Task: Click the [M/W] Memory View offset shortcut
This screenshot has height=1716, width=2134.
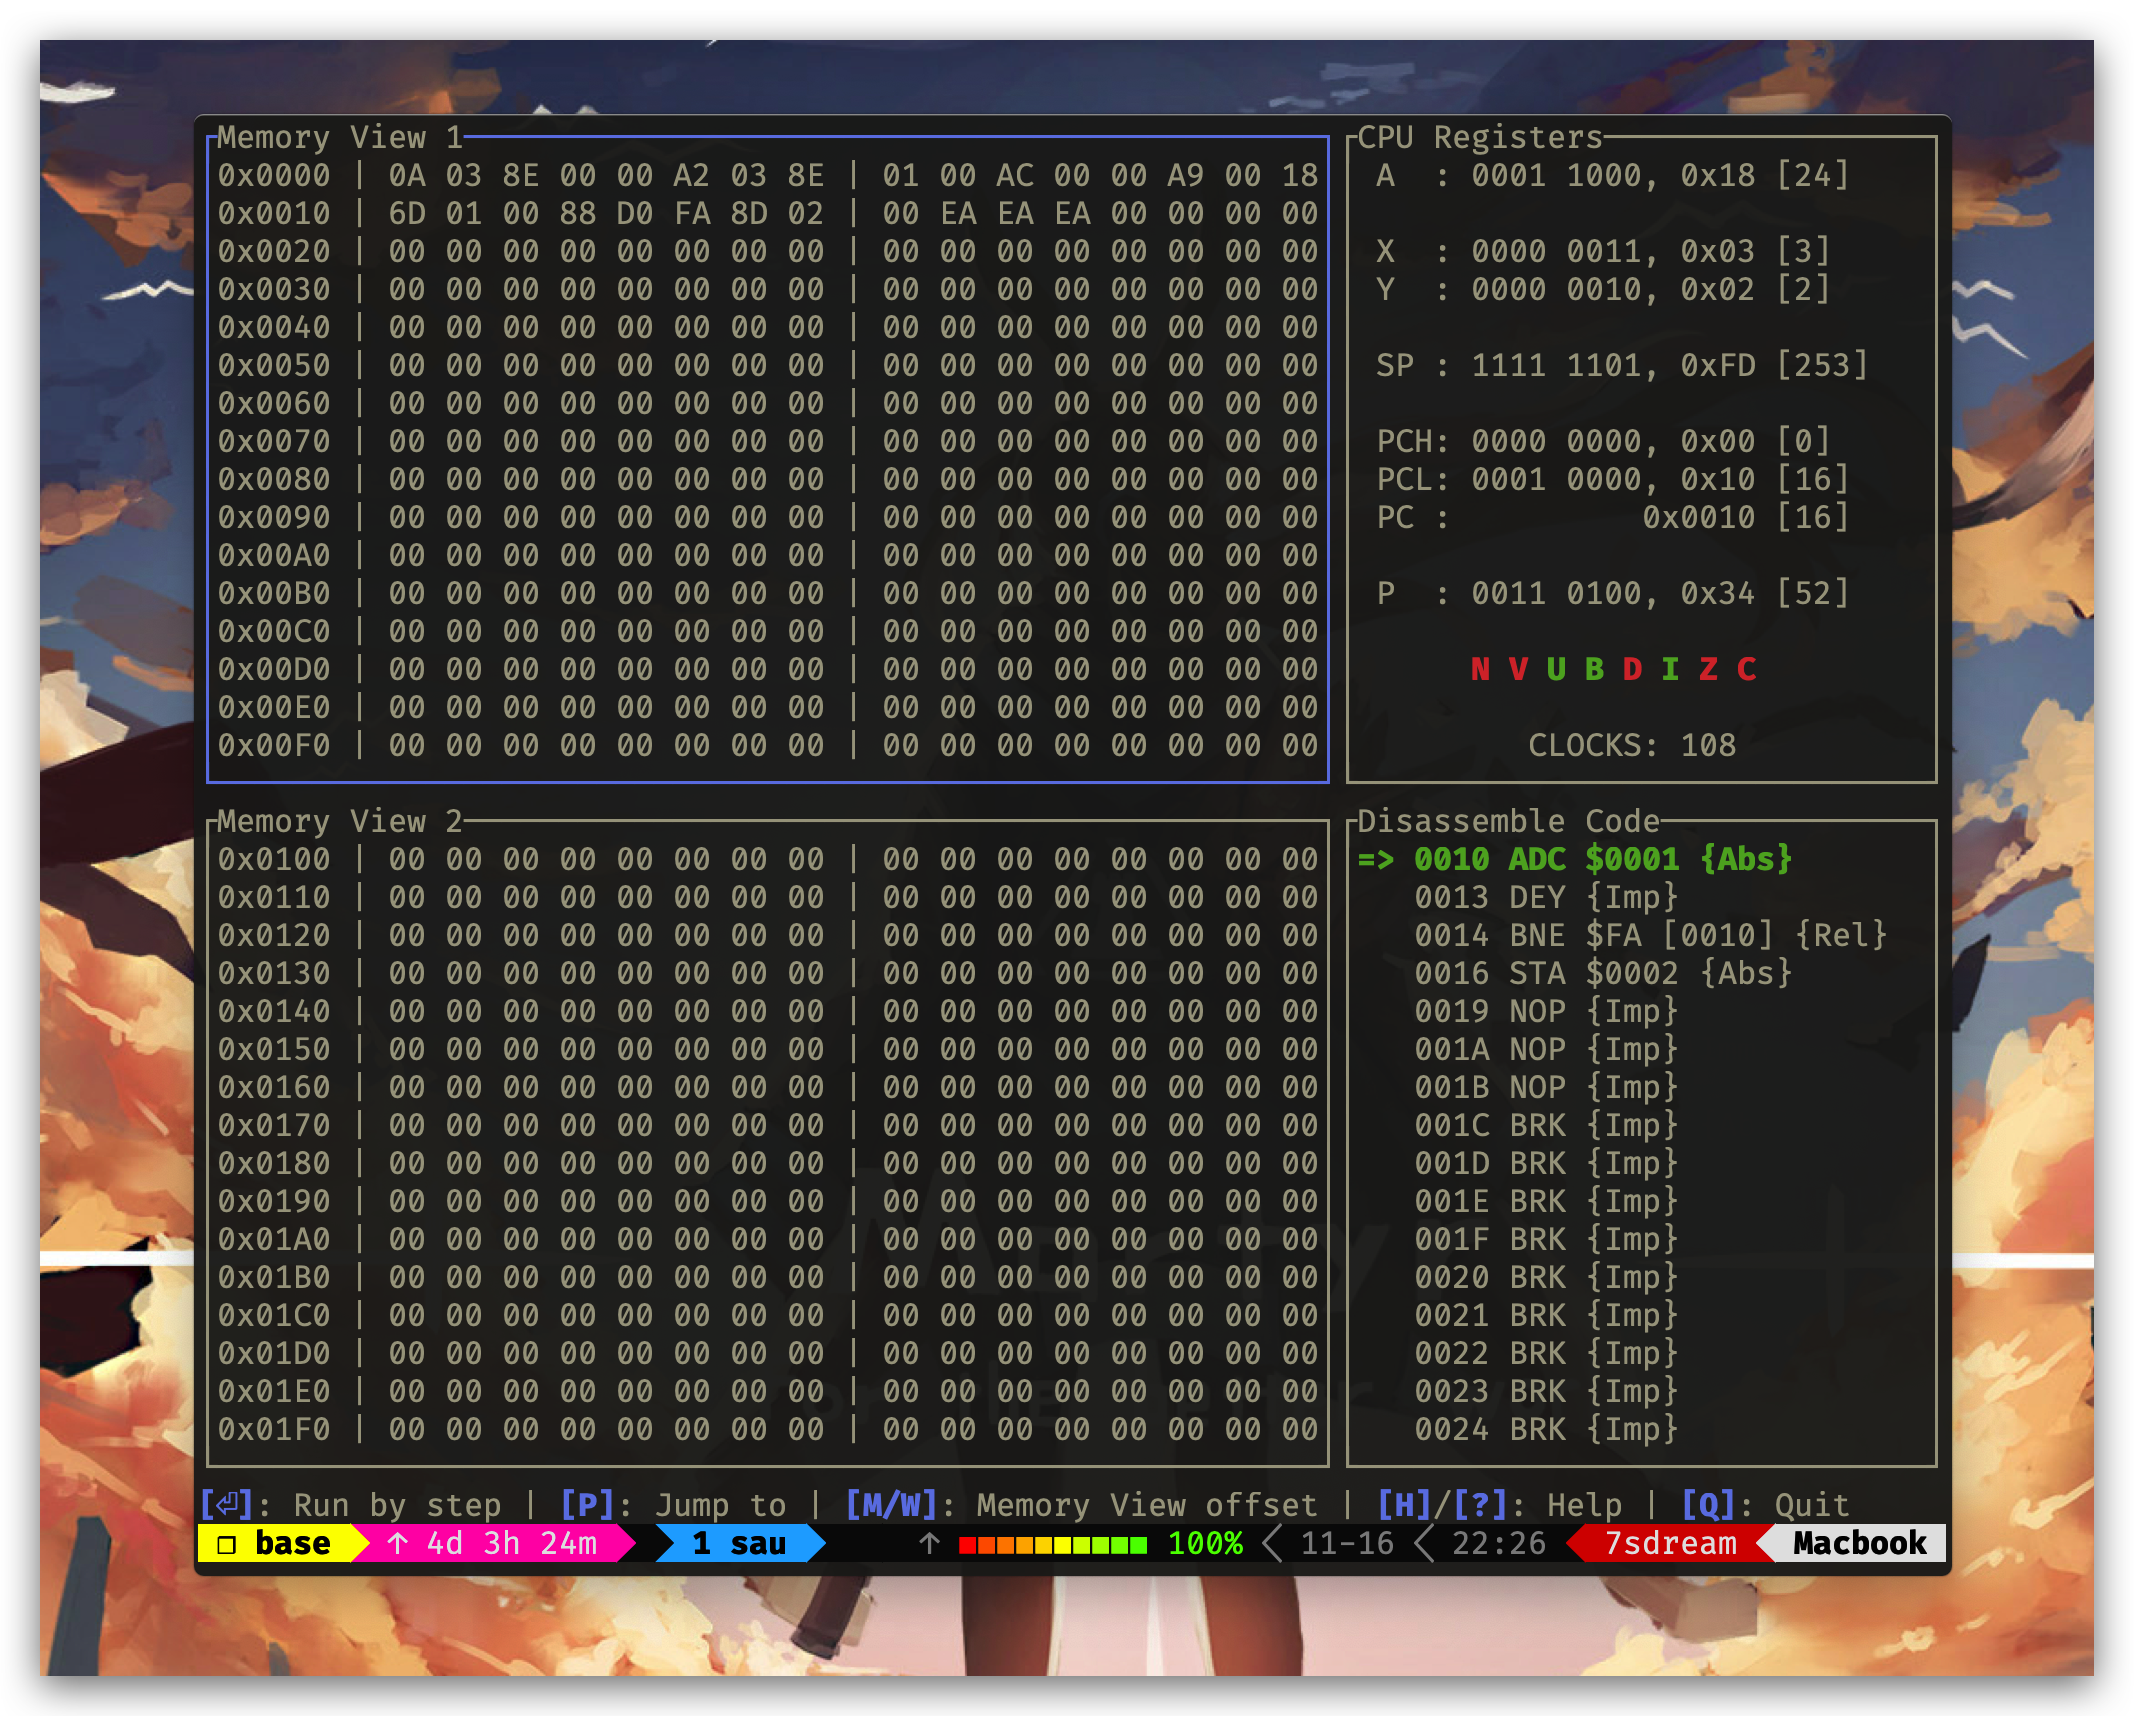Action: pyautogui.click(x=1081, y=1505)
